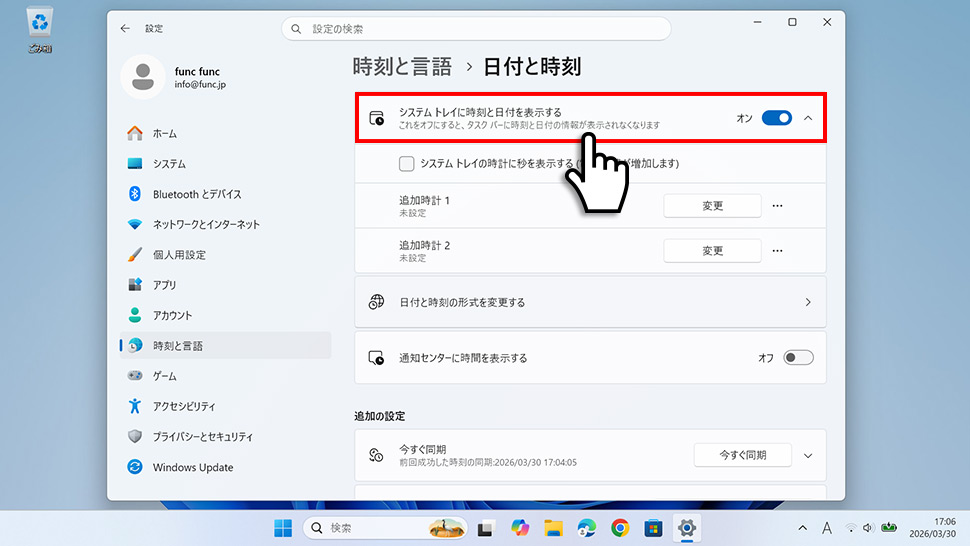
Task: Click more options (…) for 追加時計 1
Action: (777, 206)
